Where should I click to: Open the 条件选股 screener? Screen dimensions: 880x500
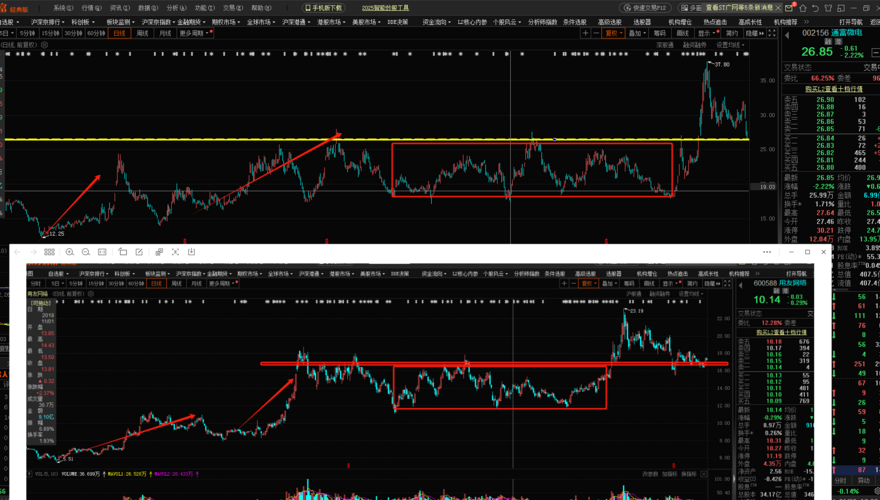pyautogui.click(x=575, y=22)
